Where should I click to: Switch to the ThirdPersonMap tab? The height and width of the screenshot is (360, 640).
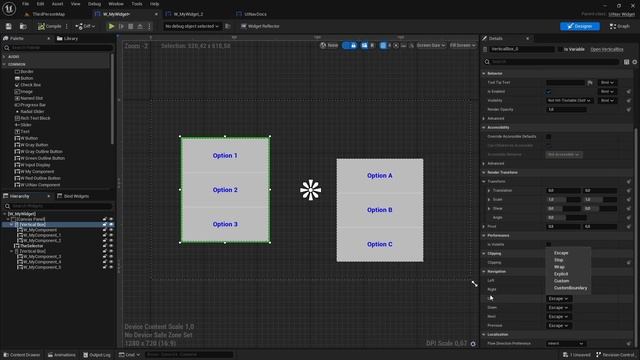49,14
